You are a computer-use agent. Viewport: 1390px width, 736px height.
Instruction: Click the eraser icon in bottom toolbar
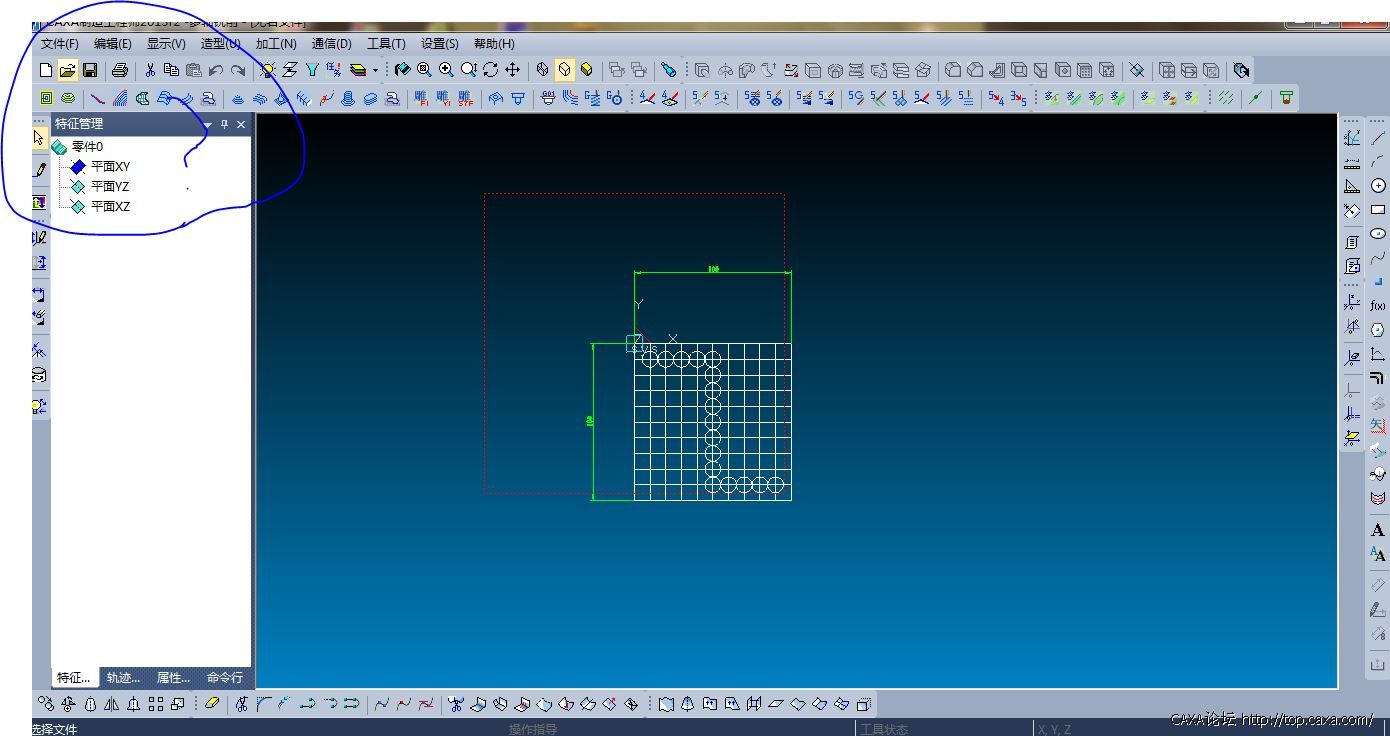tap(211, 704)
